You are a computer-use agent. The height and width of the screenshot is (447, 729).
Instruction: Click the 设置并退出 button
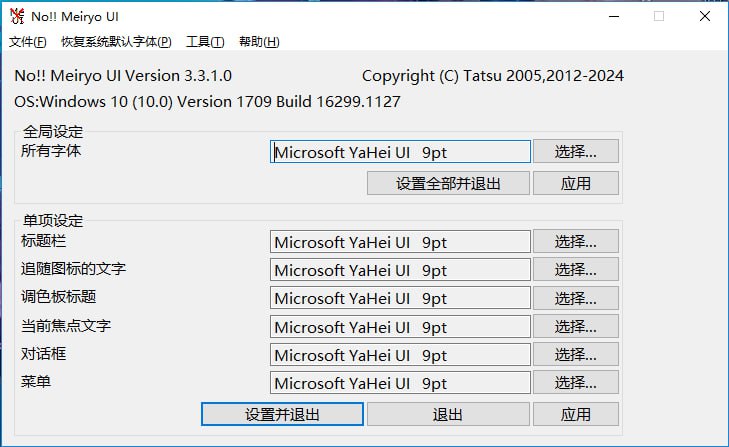tap(282, 414)
